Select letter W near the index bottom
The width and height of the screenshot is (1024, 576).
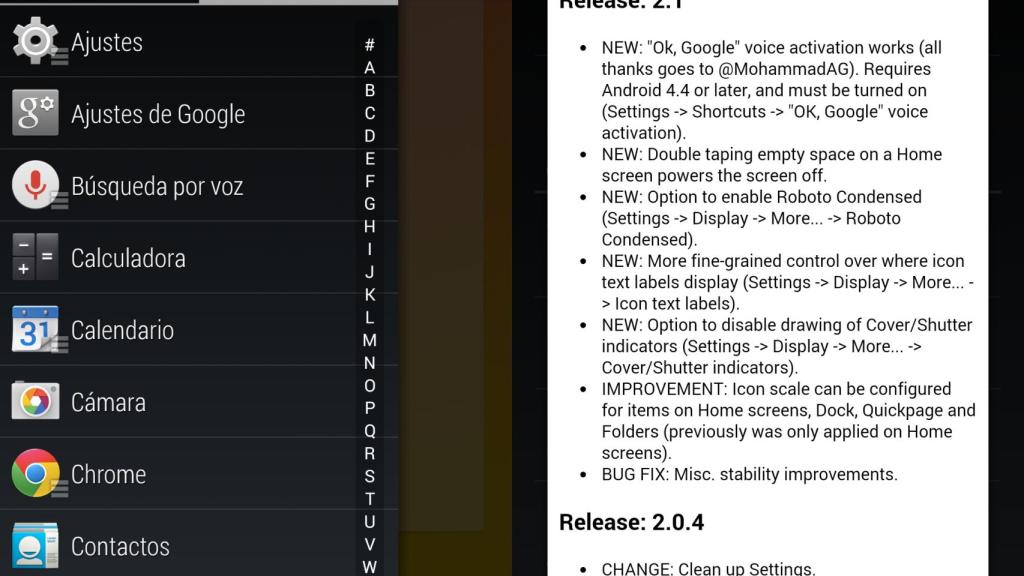click(x=370, y=568)
